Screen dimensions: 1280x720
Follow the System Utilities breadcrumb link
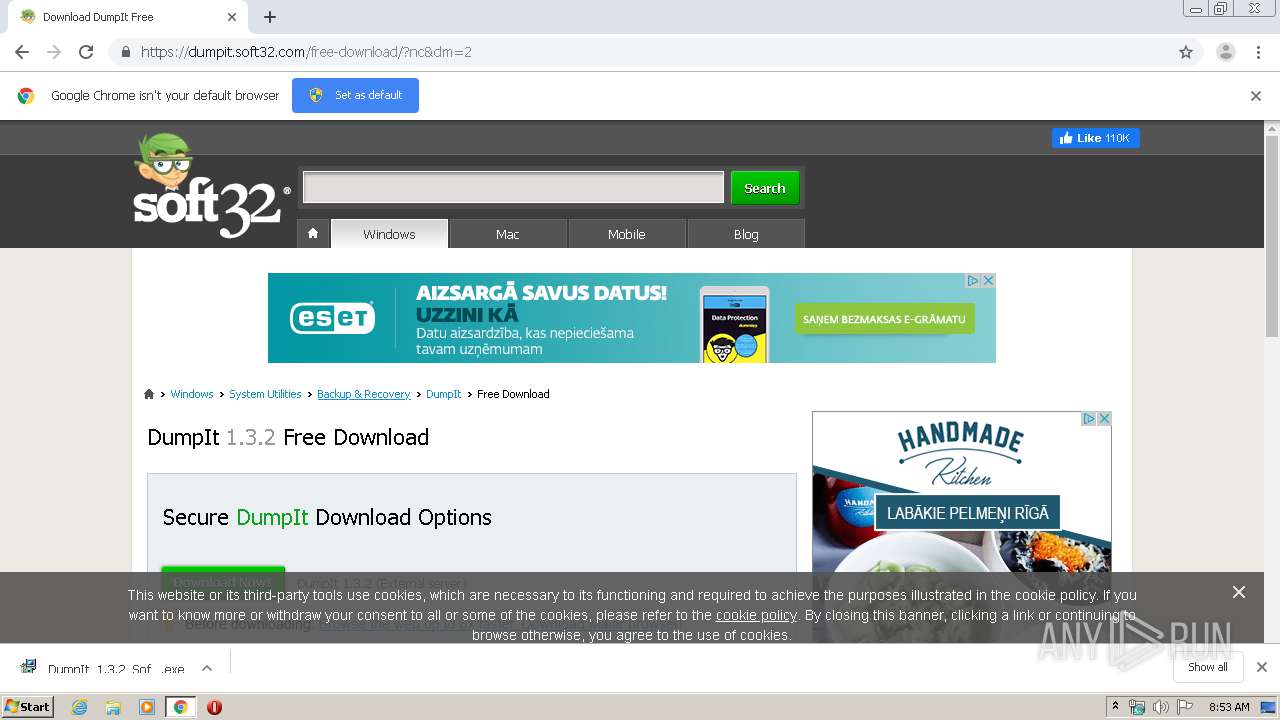pyautogui.click(x=265, y=394)
